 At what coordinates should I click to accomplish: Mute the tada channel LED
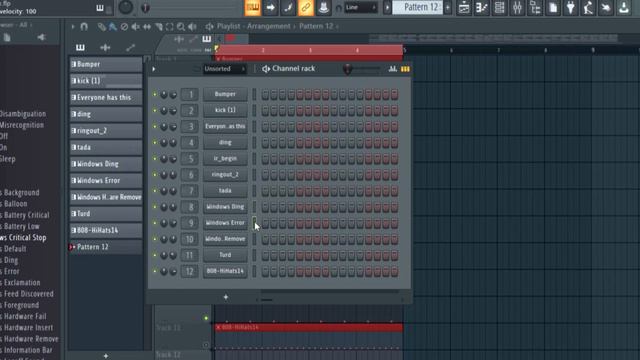point(155,191)
